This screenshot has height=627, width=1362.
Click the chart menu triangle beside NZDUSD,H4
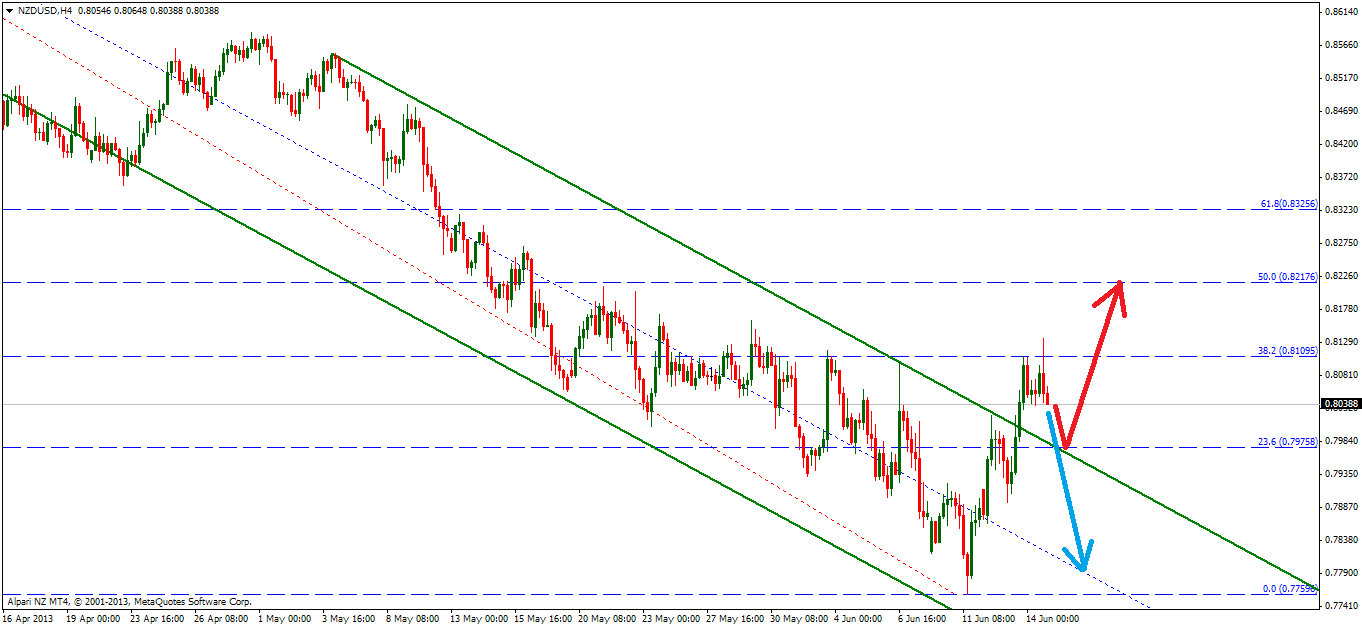point(9,10)
